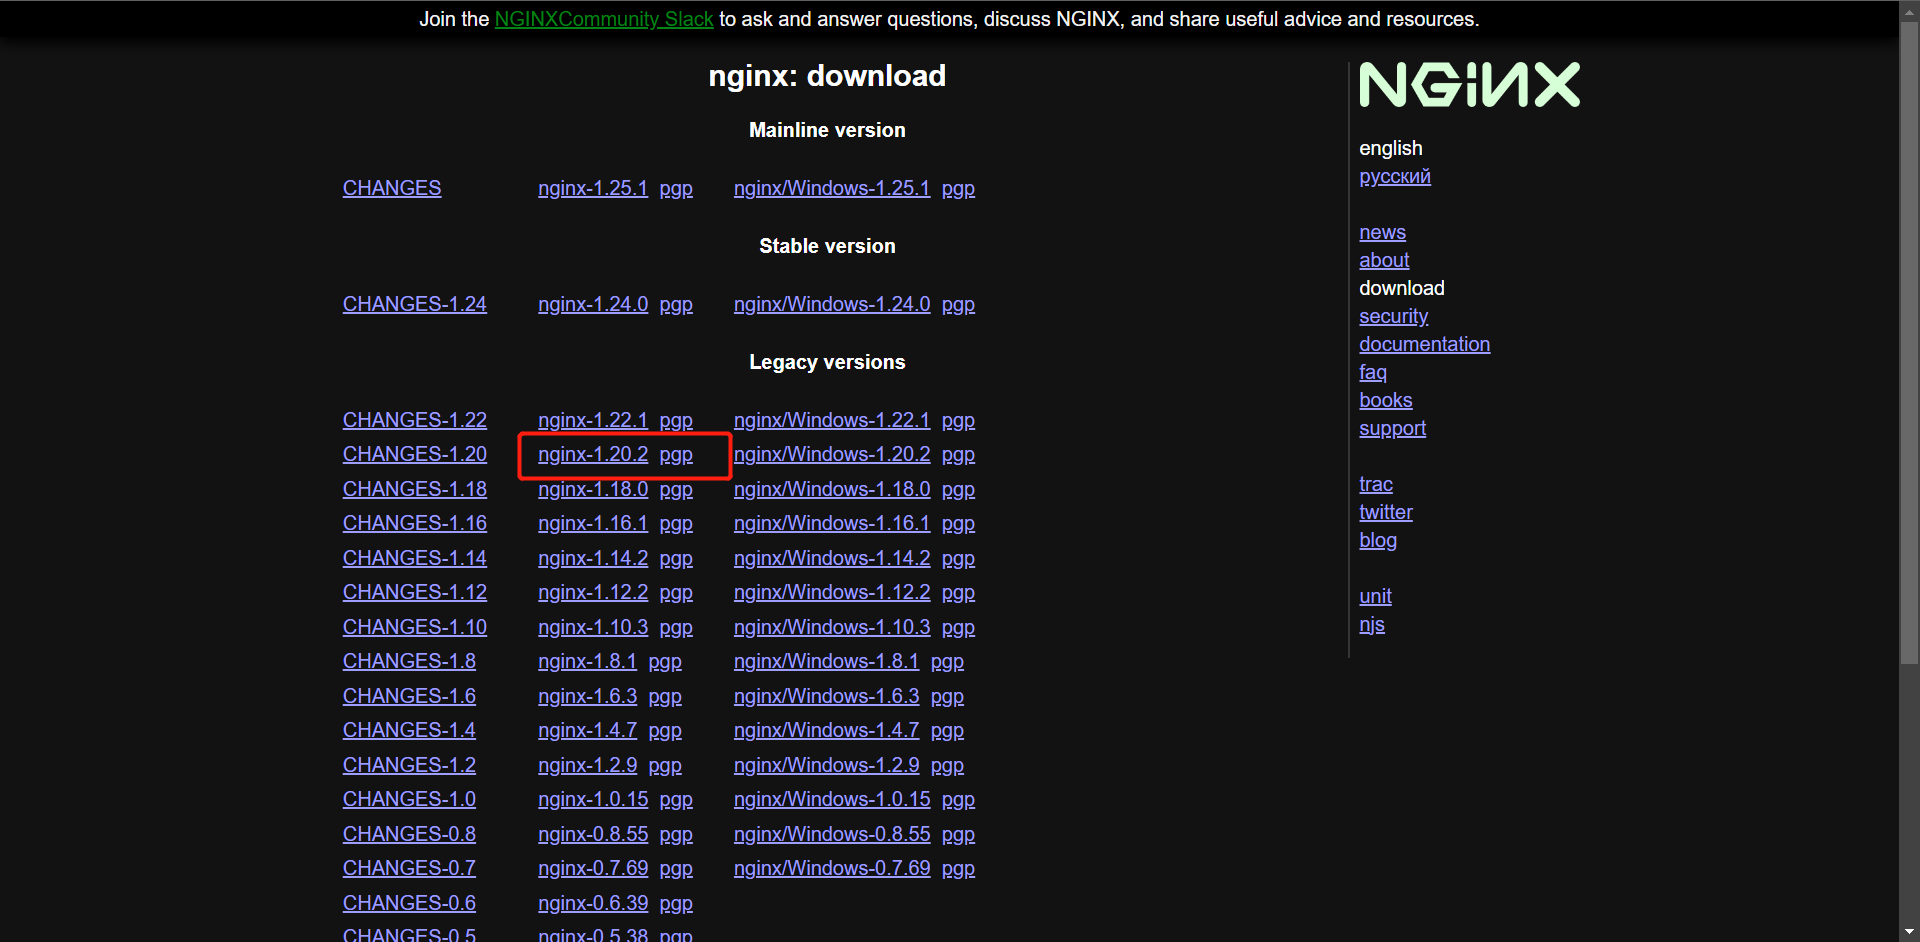Open the support page
Viewport: 1920px width, 942px height.
[1392, 428]
